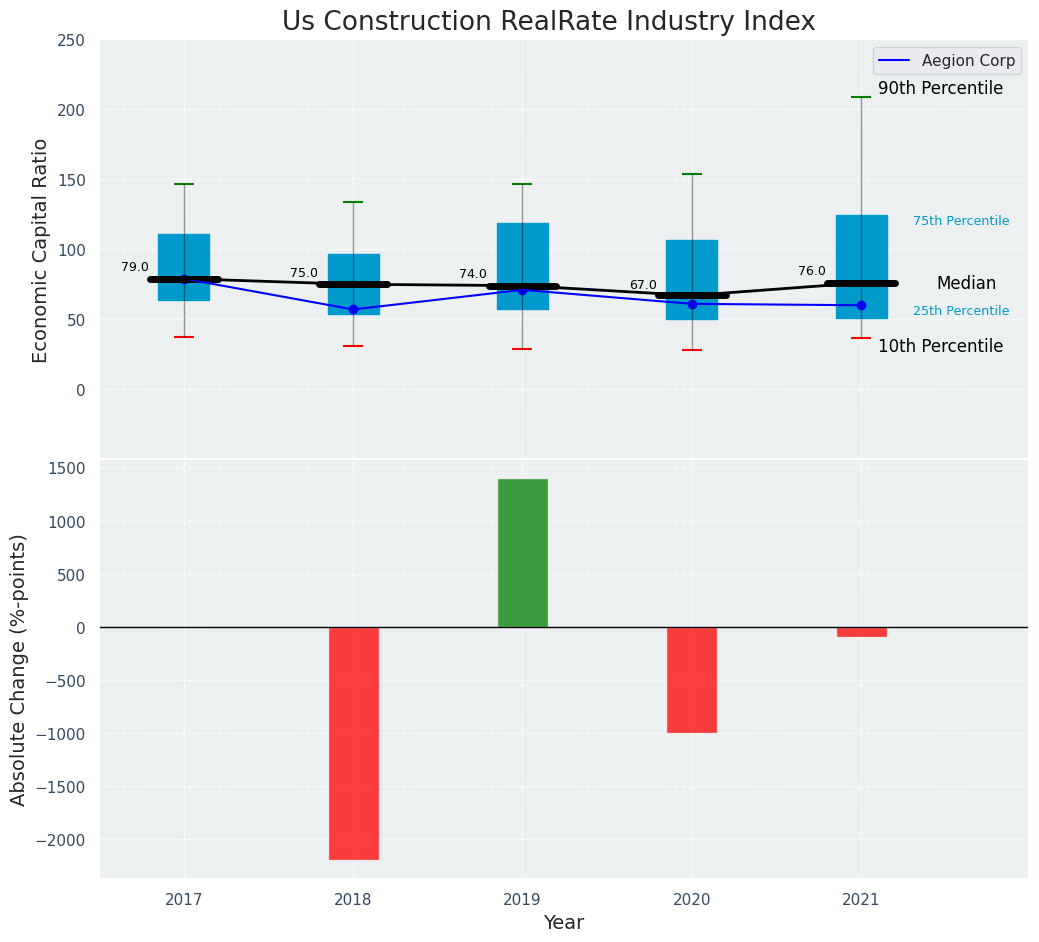Click the chart title text
1039x942 pixels.
click(x=548, y=22)
